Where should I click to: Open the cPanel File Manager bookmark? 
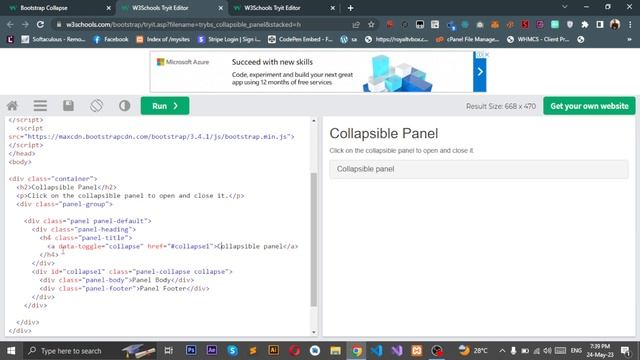pos(468,40)
